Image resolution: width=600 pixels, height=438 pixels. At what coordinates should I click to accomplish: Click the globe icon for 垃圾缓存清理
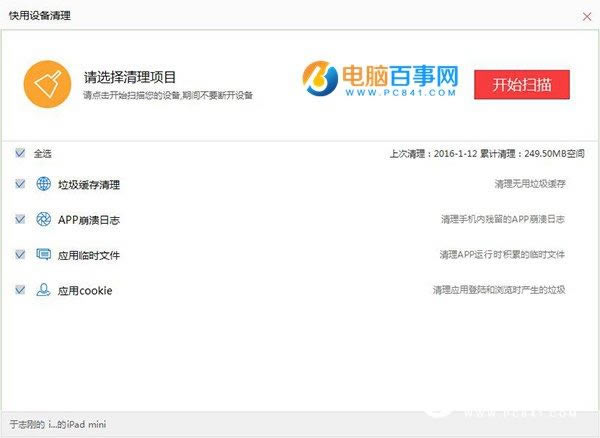[x=44, y=184]
